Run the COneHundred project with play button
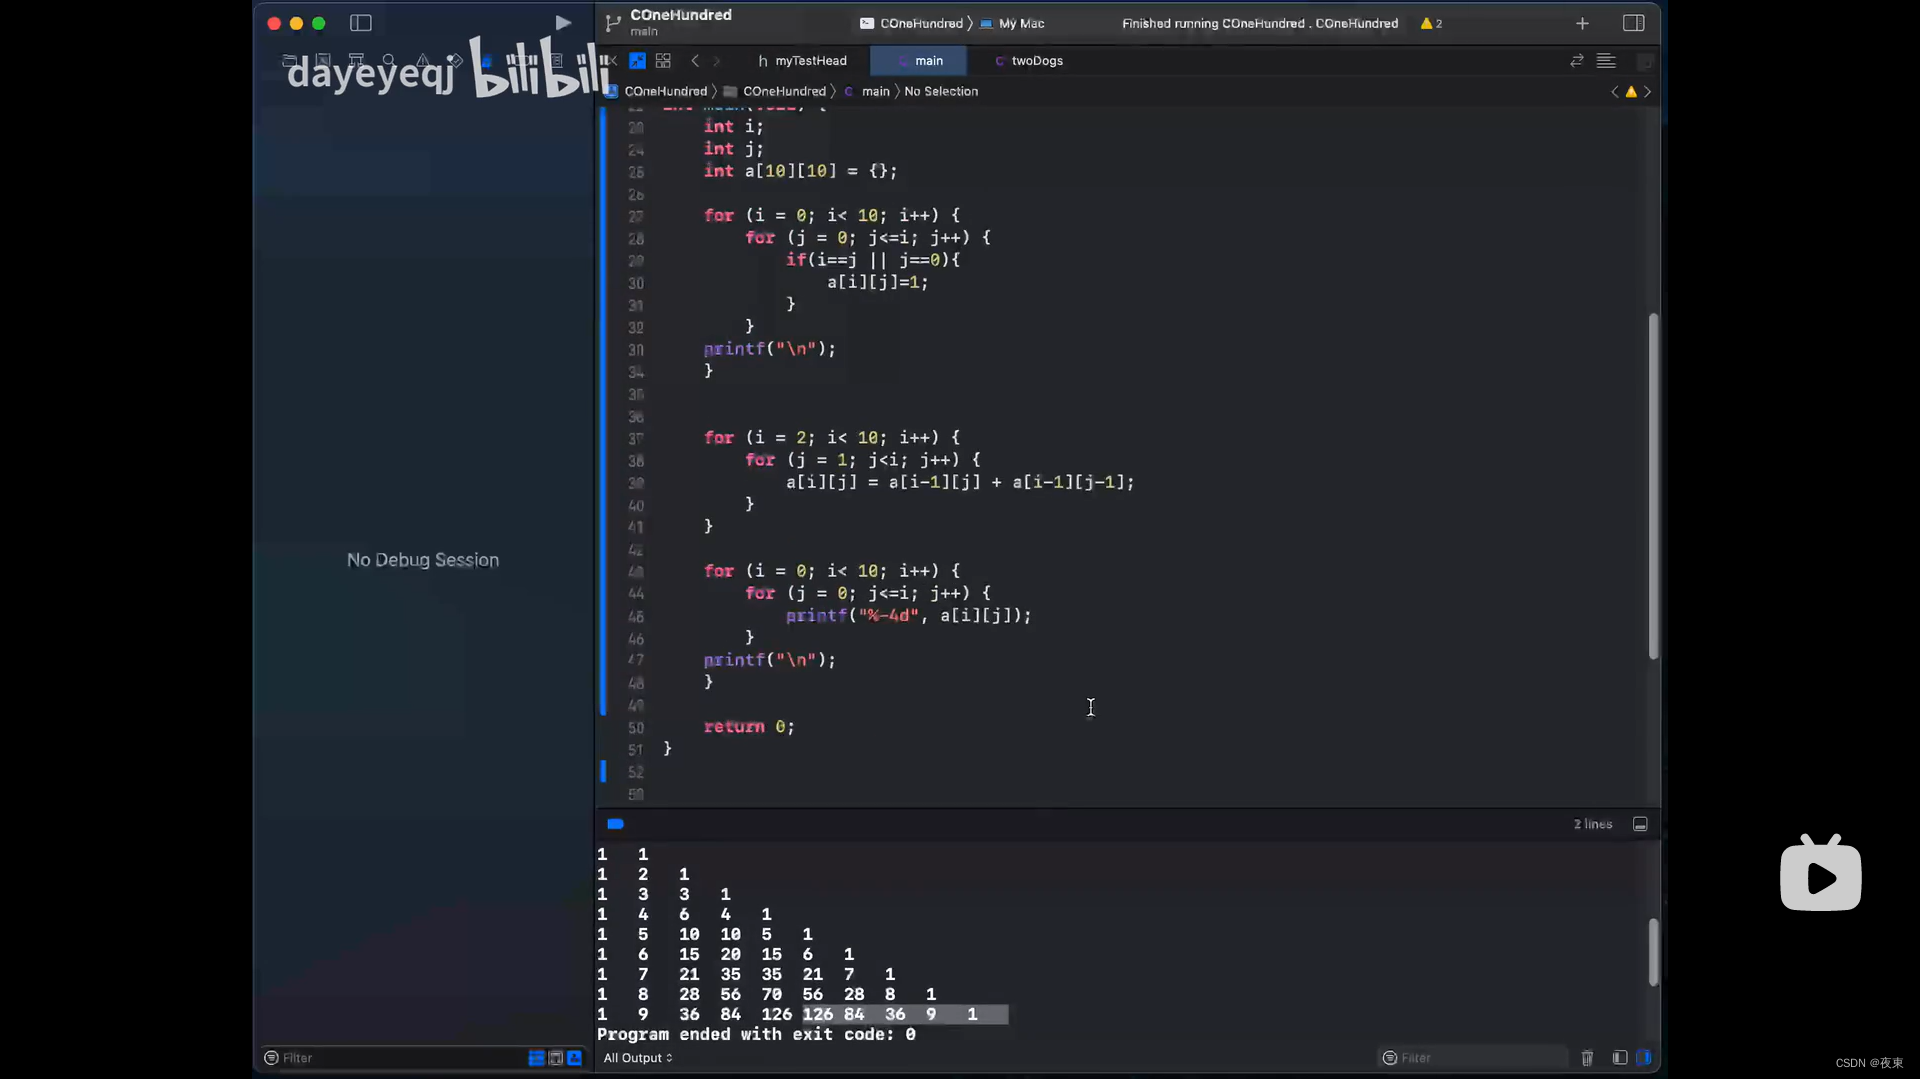The image size is (1920, 1079). (x=563, y=23)
